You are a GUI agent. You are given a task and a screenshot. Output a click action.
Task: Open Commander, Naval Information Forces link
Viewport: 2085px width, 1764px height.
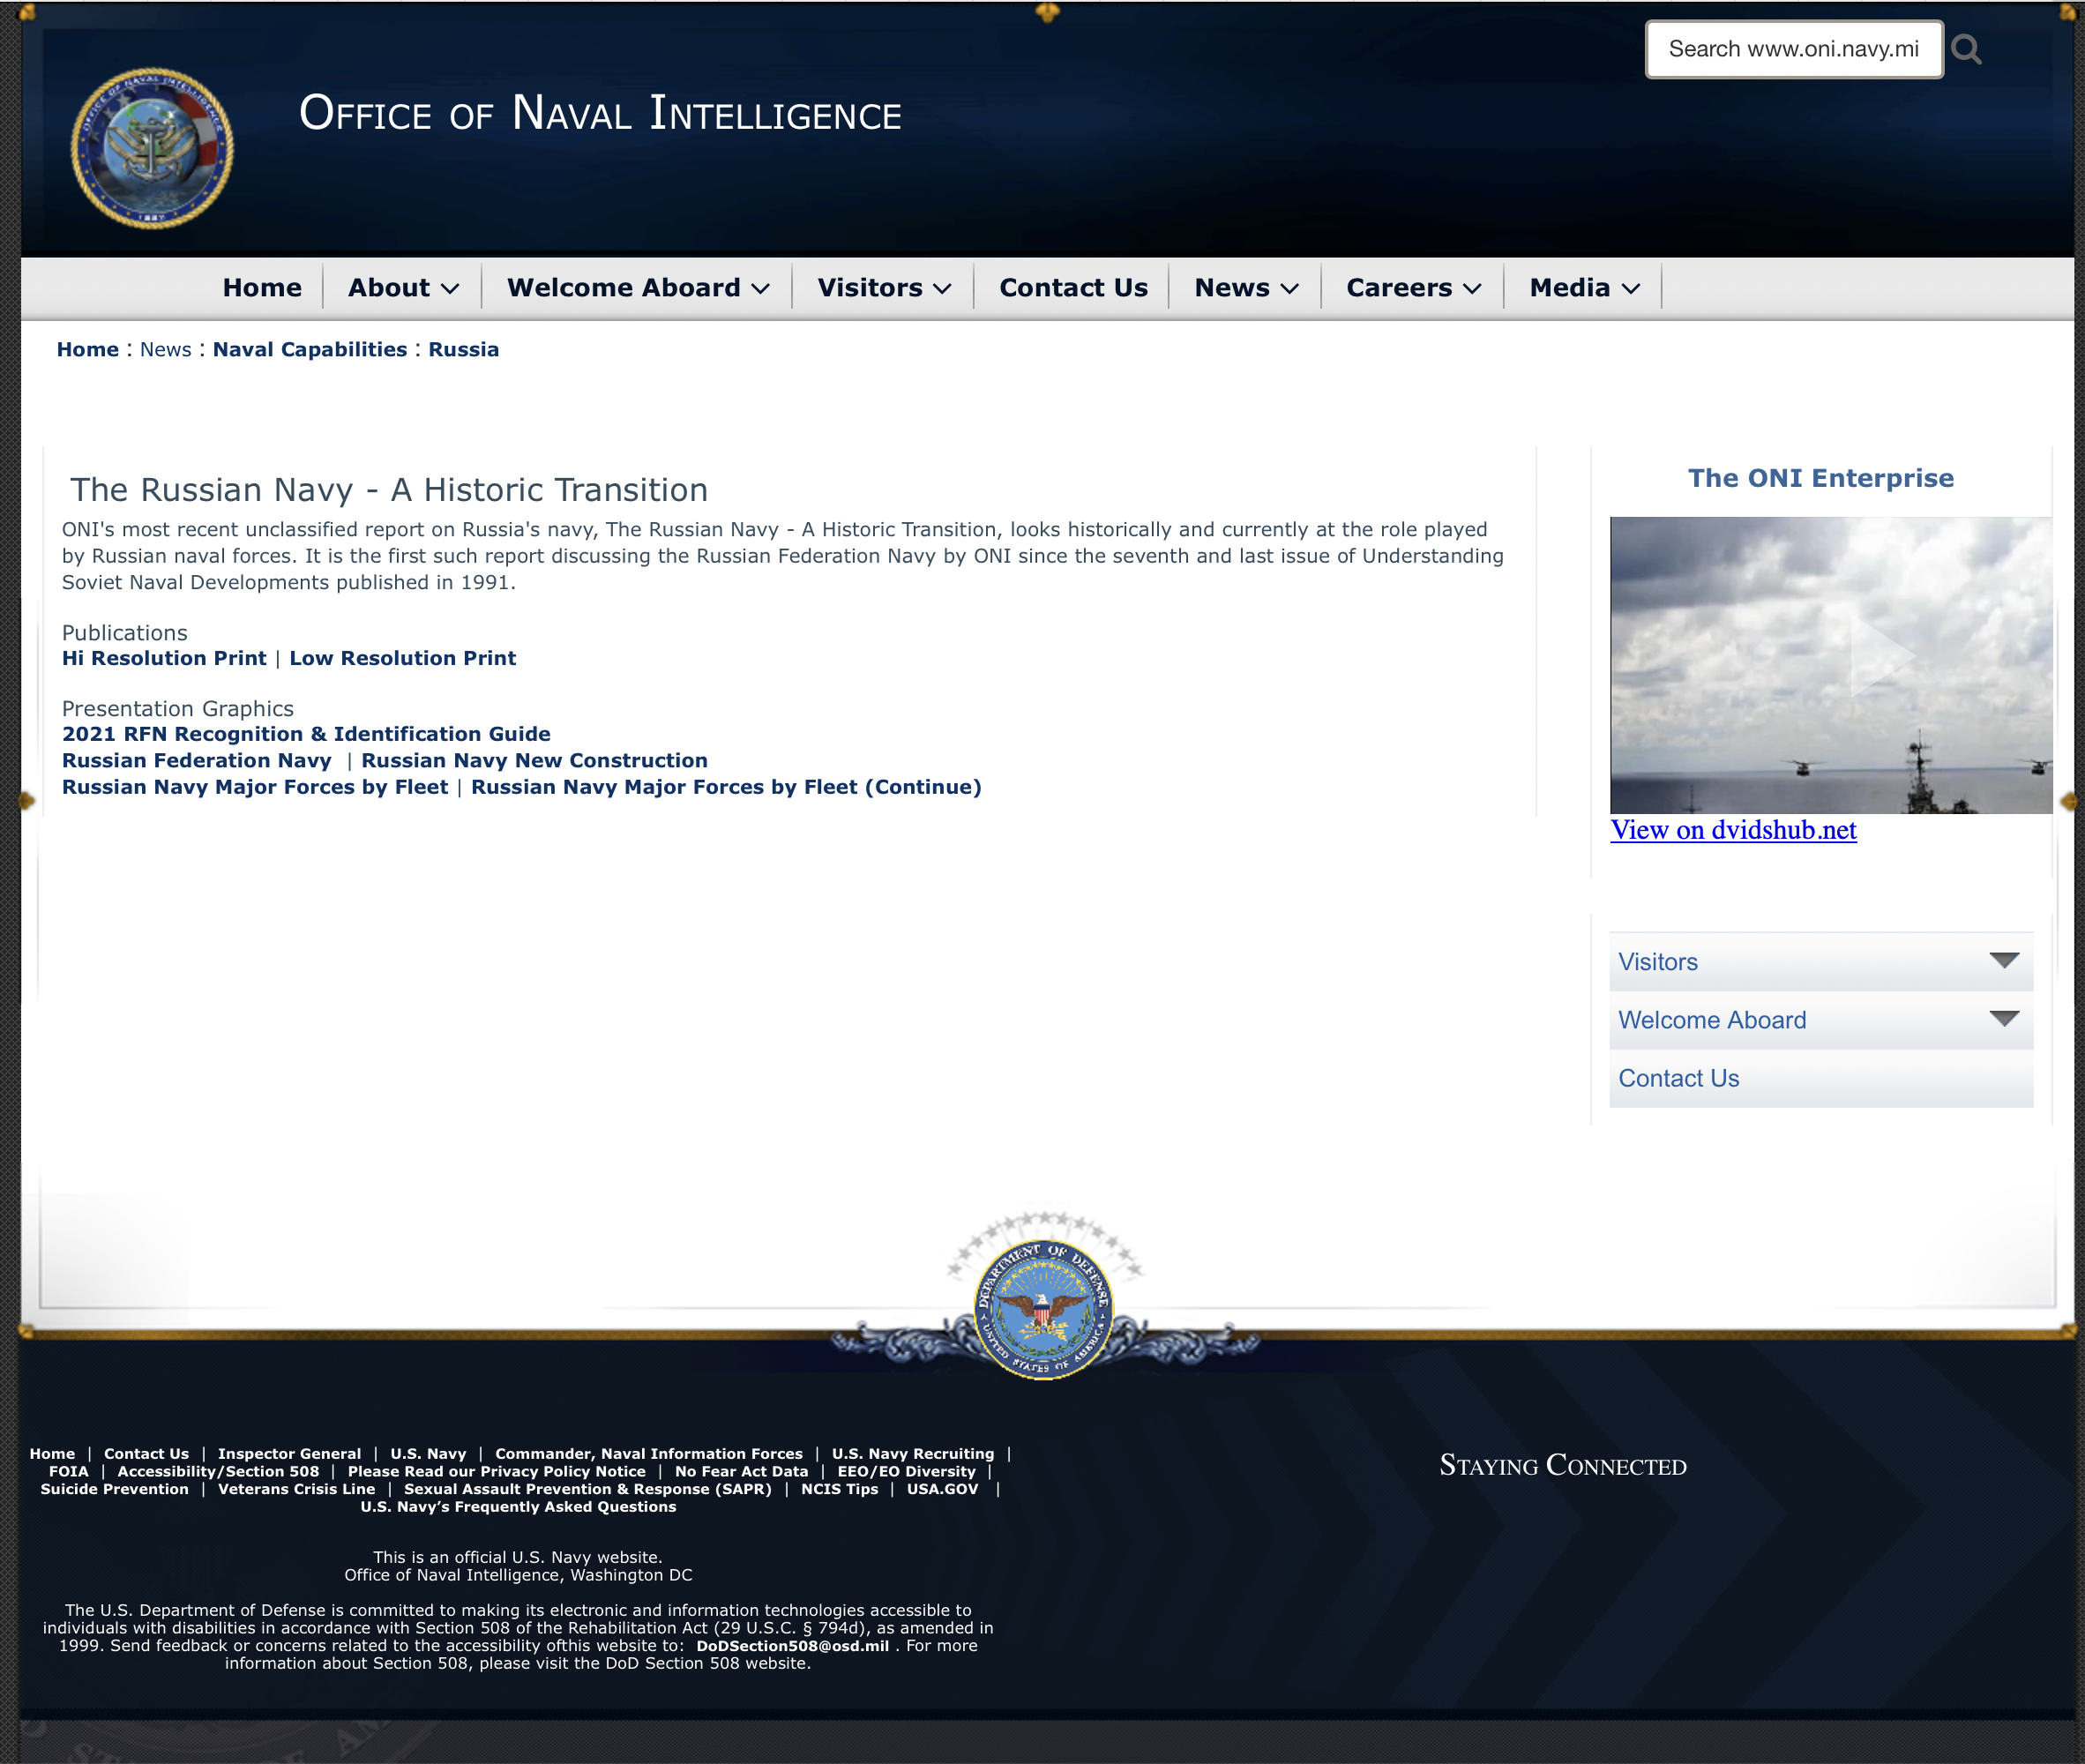(649, 1454)
